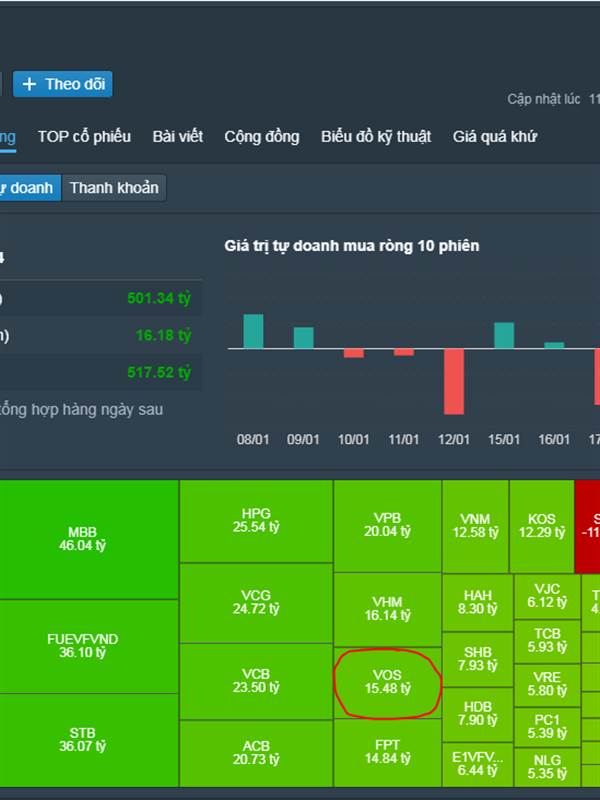Select the VRE 5.80 tỷ tile
600x800 pixels.
(x=547, y=685)
